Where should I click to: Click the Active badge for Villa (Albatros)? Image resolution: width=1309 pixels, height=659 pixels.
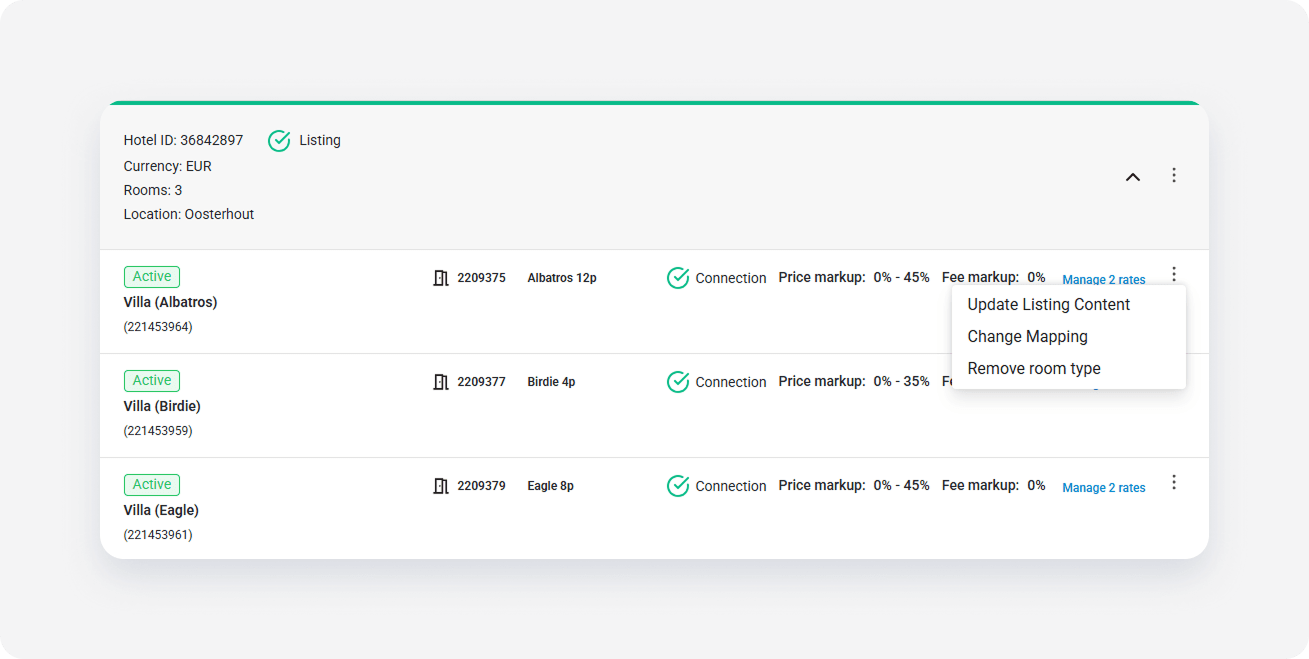pyautogui.click(x=152, y=277)
